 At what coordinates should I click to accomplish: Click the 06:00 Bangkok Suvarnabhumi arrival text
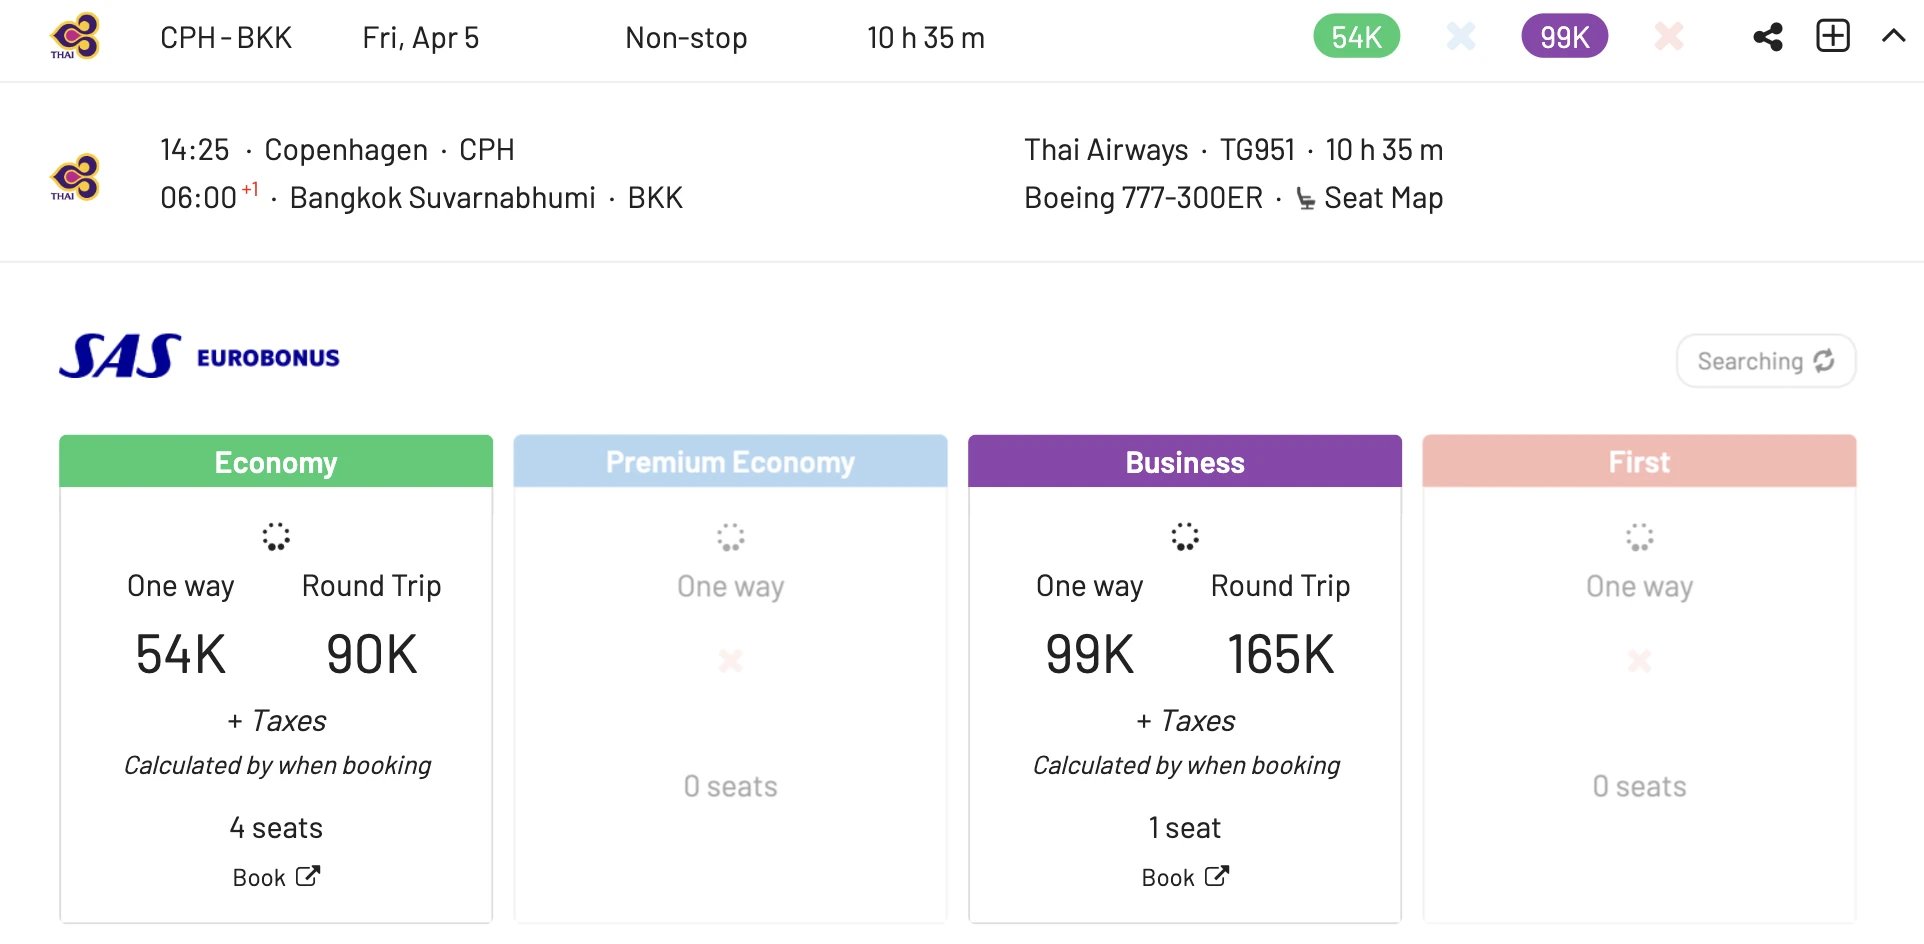click(421, 198)
